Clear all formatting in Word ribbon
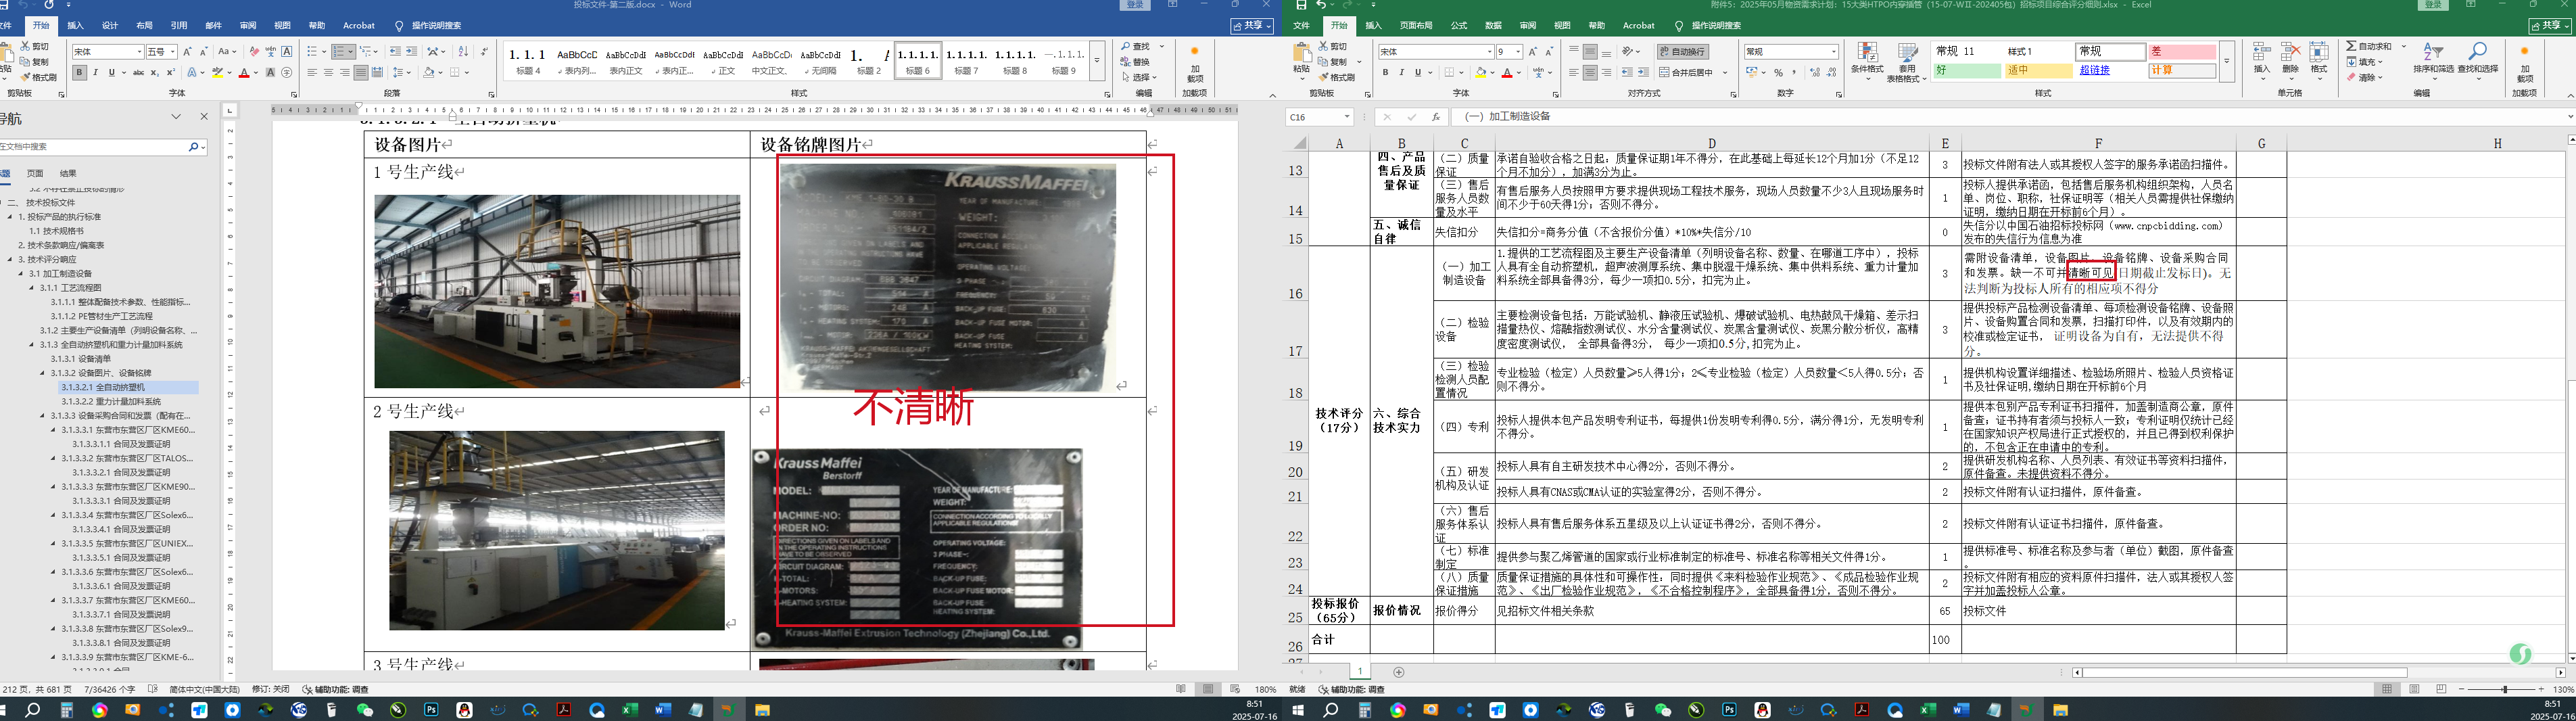Viewport: 2576px width, 721px height. pyautogui.click(x=254, y=51)
